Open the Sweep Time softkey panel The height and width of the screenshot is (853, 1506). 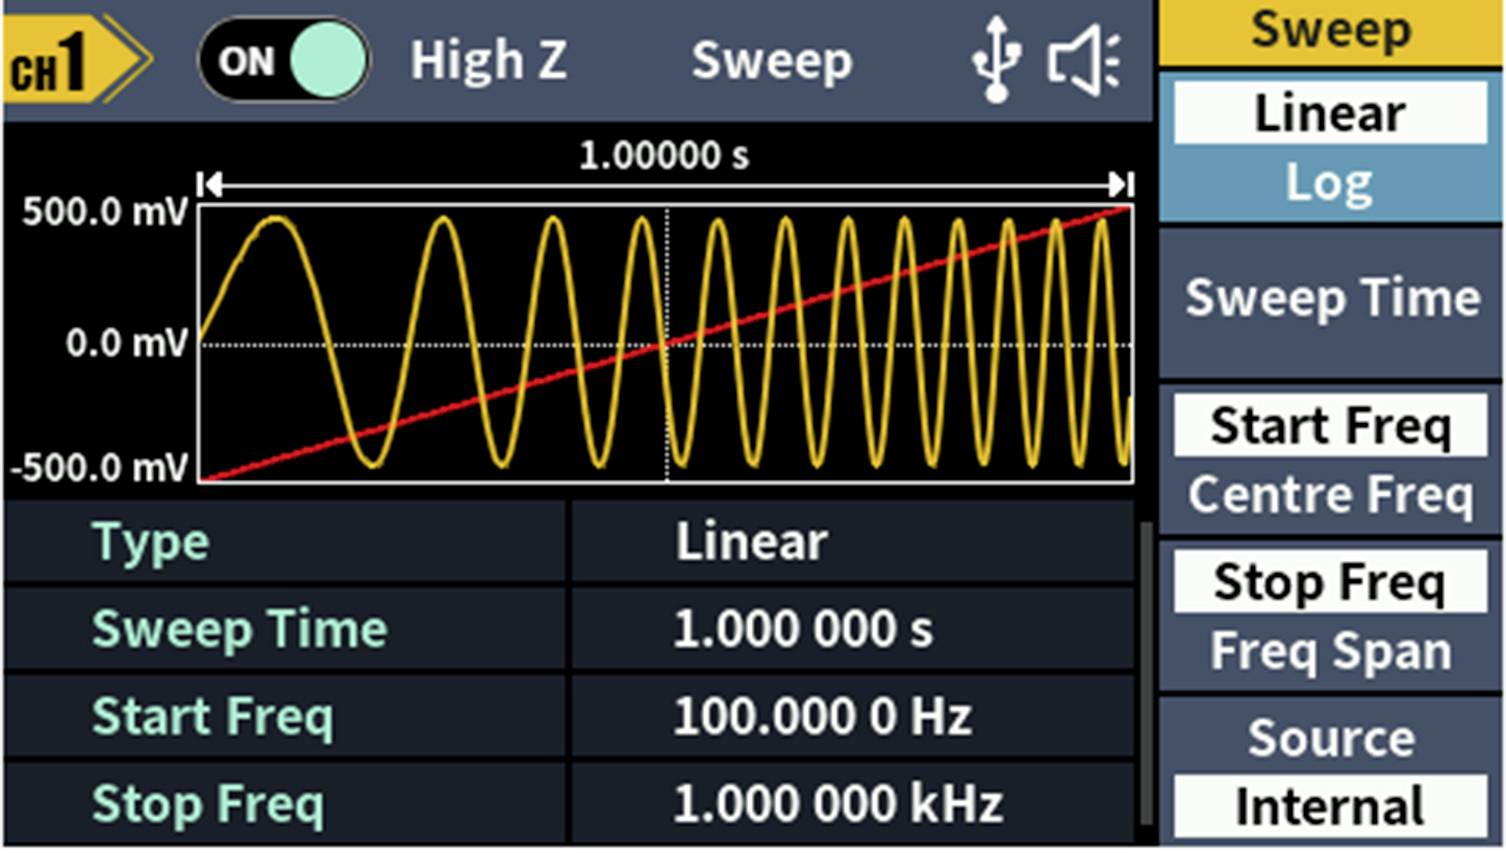tap(1330, 297)
